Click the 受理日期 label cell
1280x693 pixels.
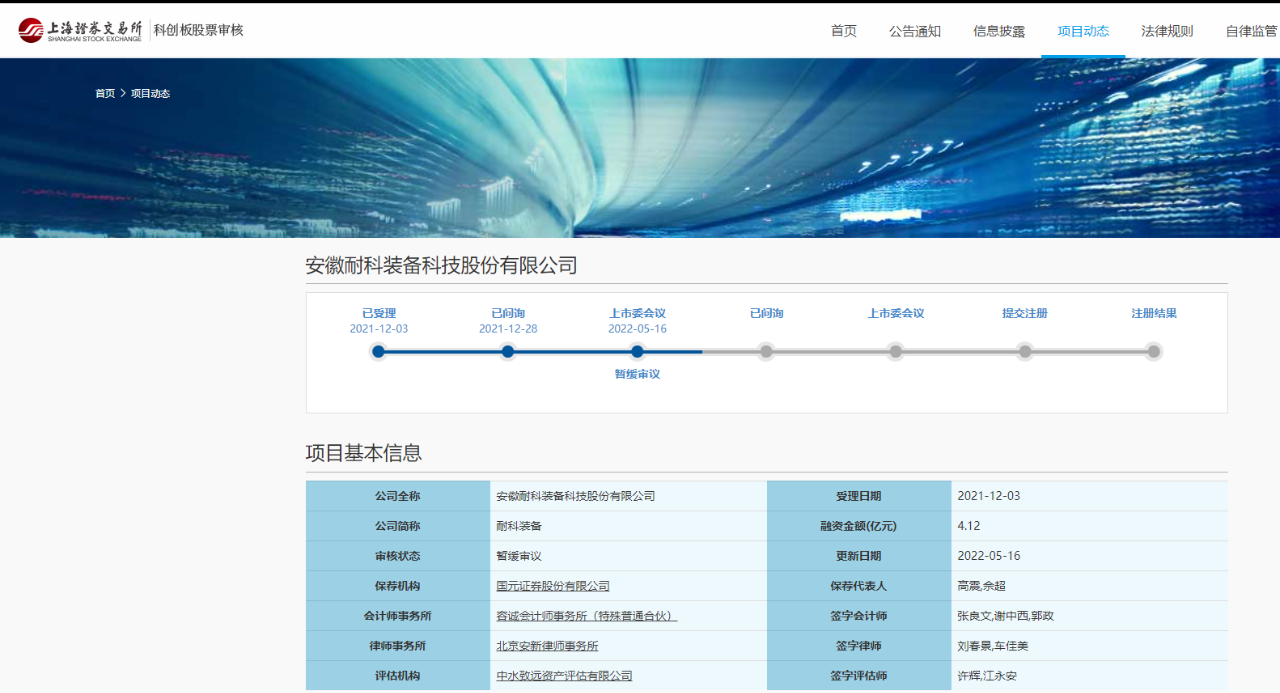tap(859, 496)
